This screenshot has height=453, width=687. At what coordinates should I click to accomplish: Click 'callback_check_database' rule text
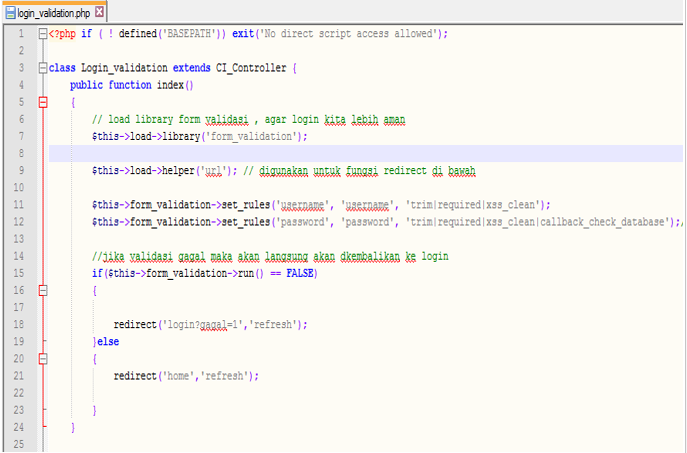[602, 222]
